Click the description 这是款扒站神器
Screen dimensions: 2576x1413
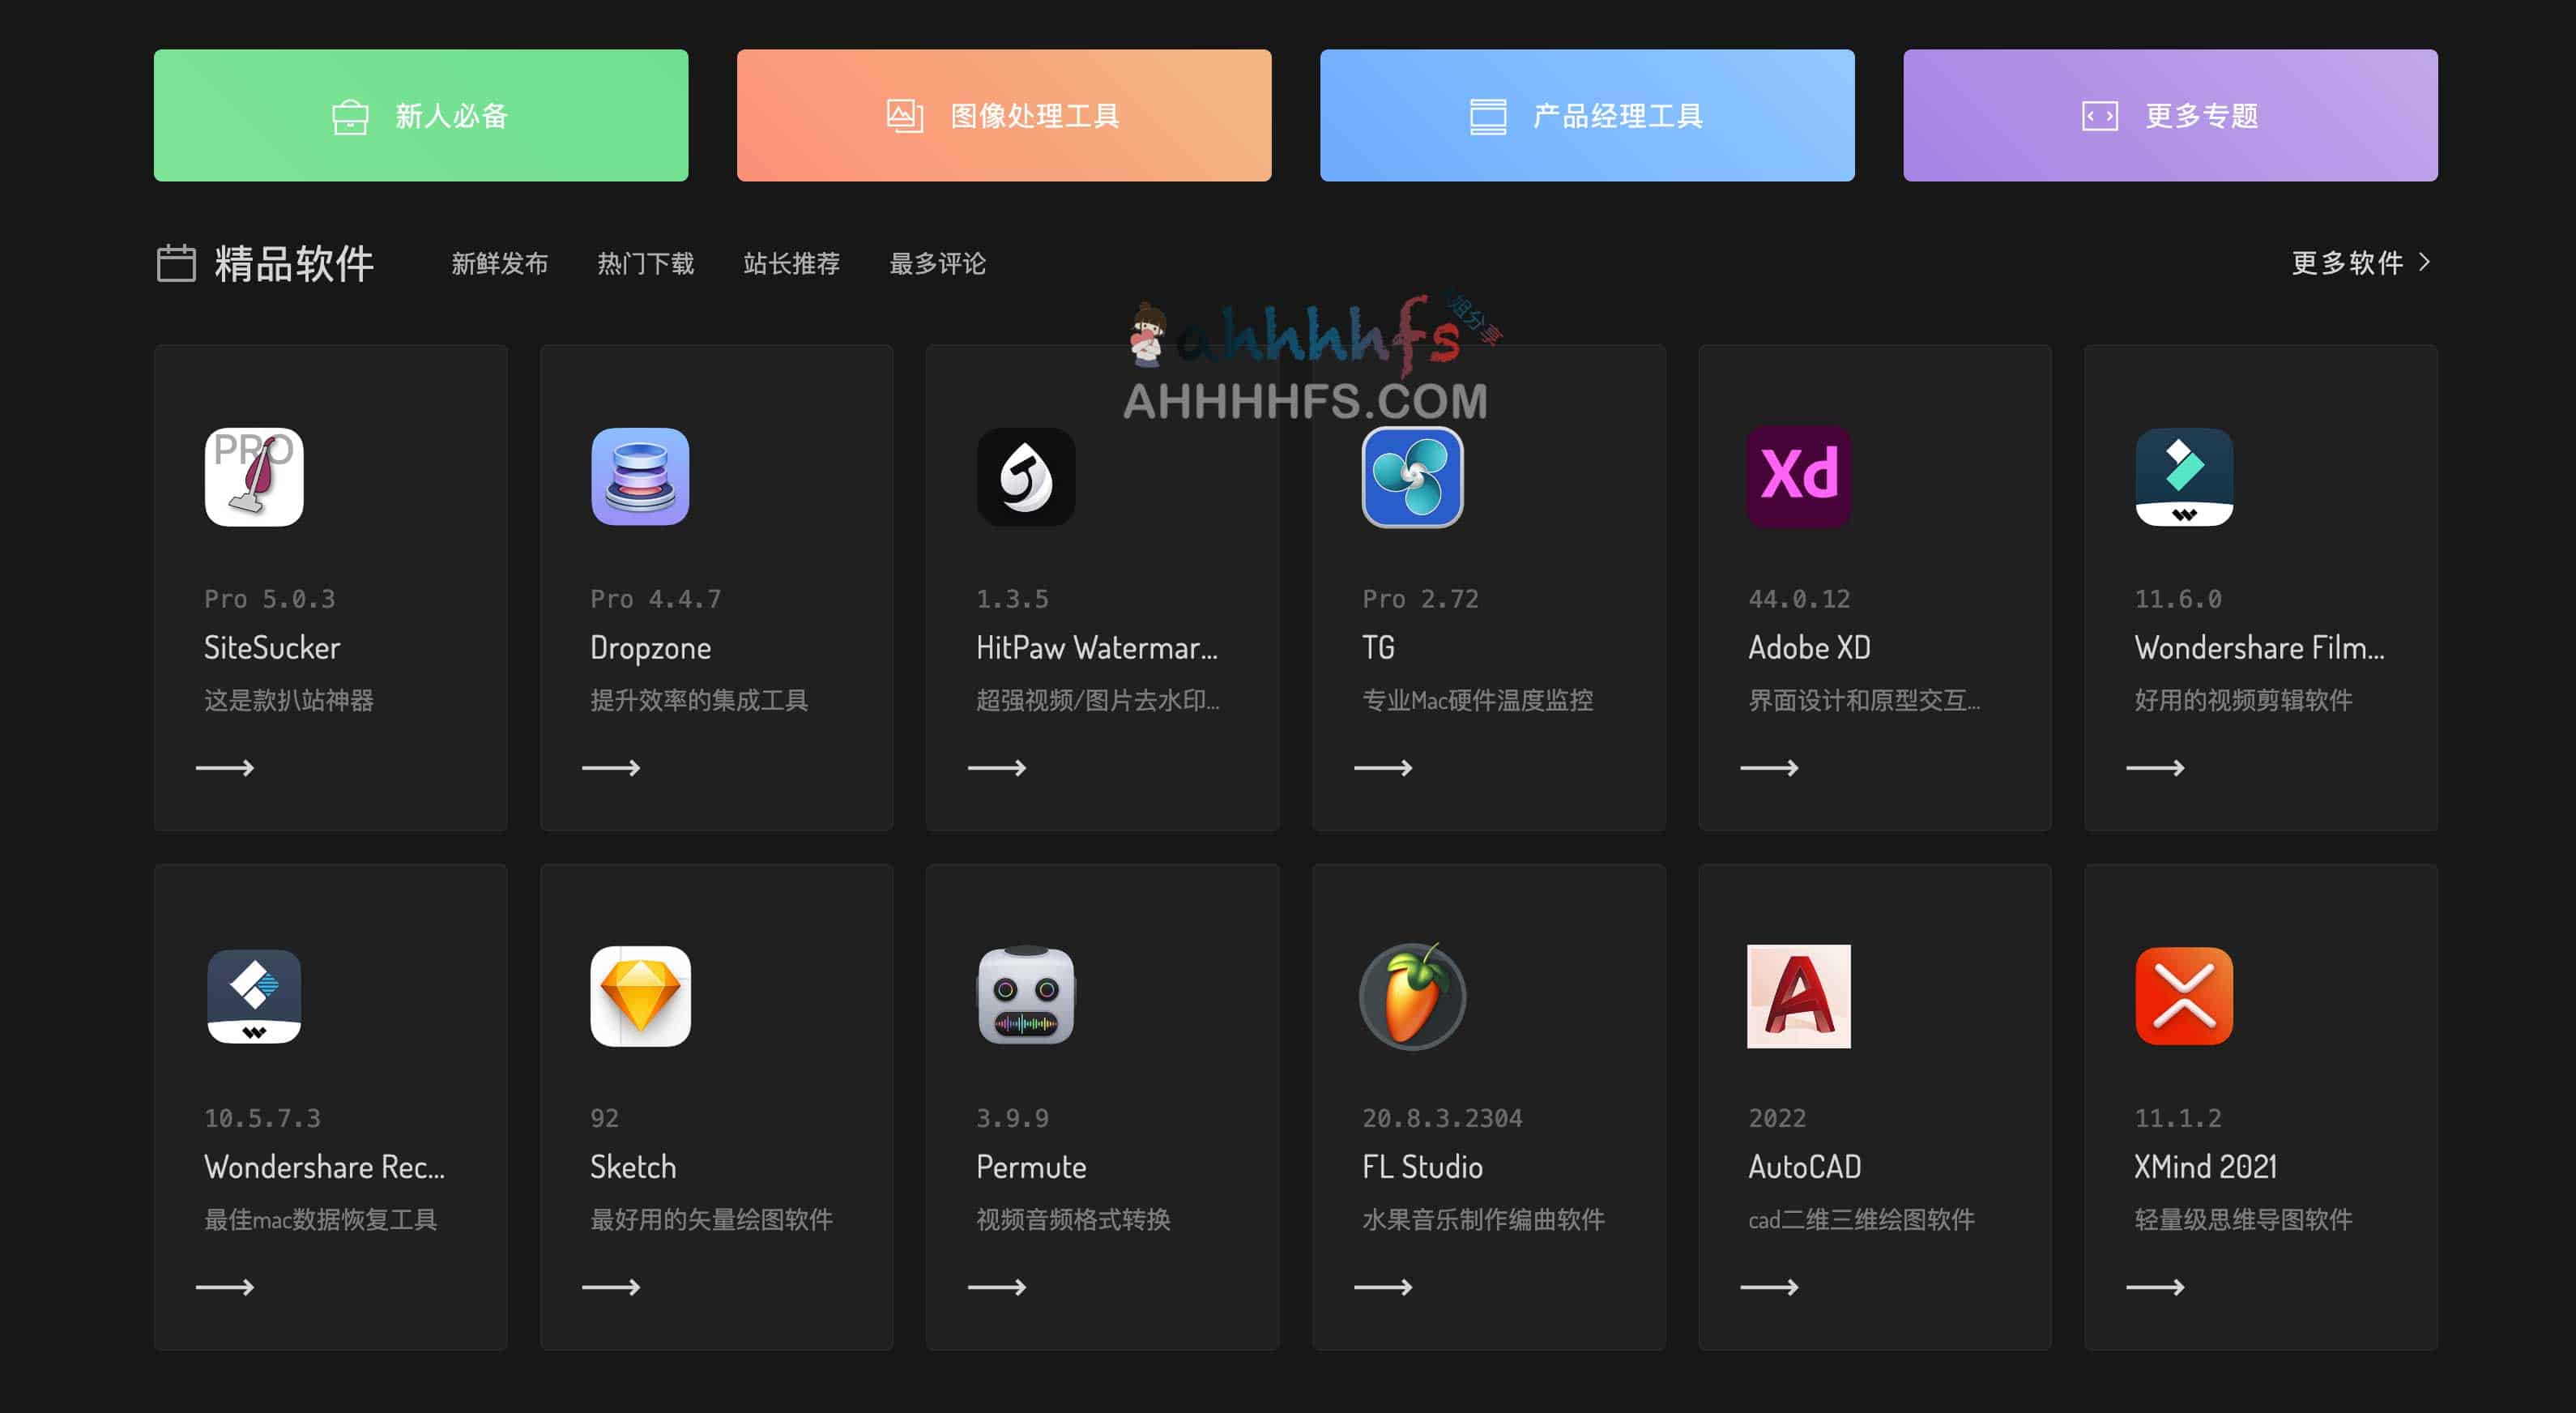pyautogui.click(x=289, y=700)
